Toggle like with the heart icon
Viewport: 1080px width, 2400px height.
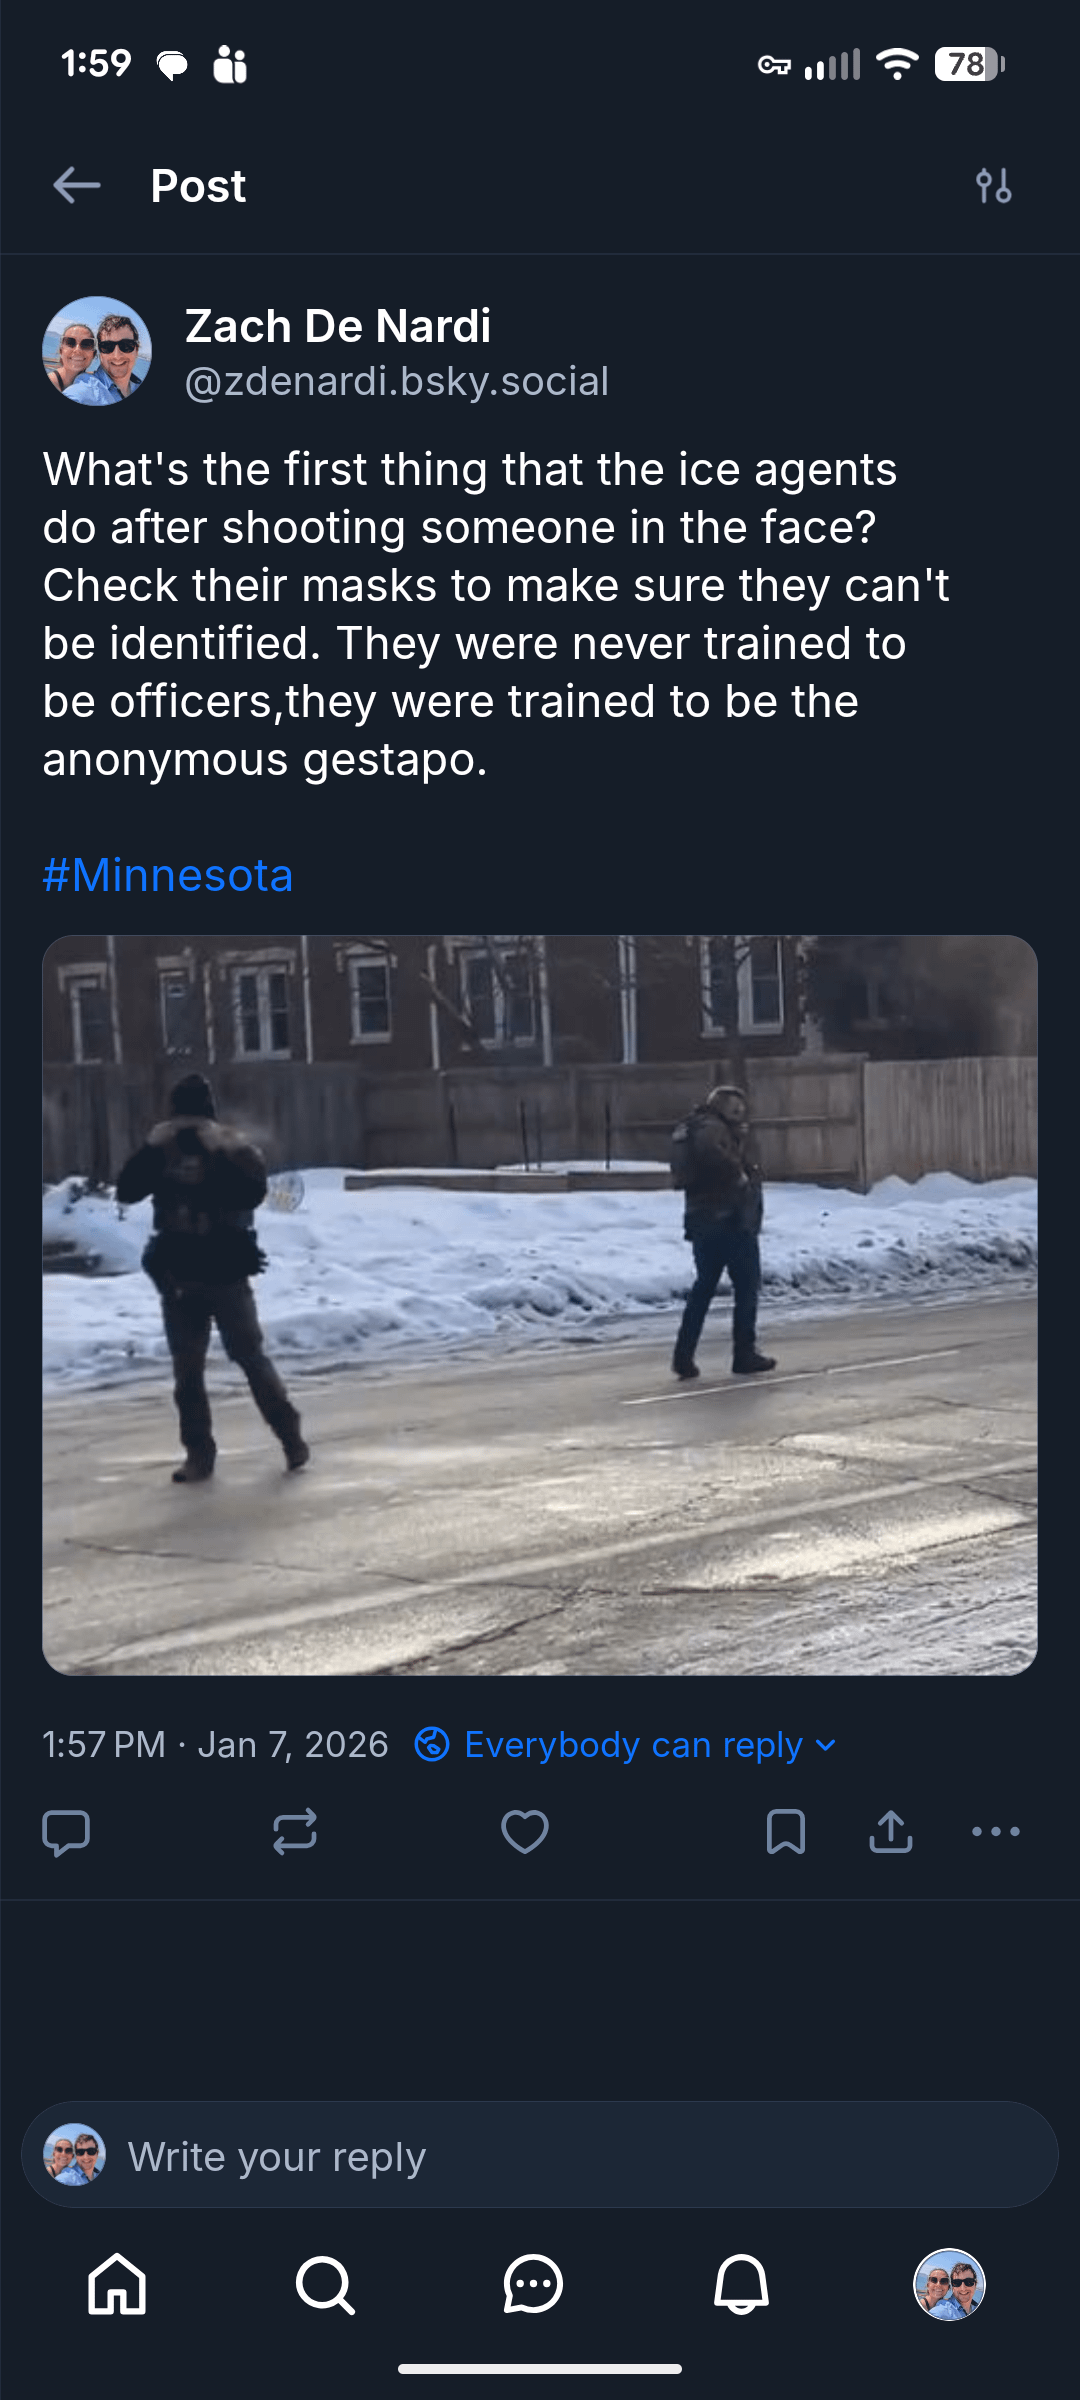point(525,1832)
